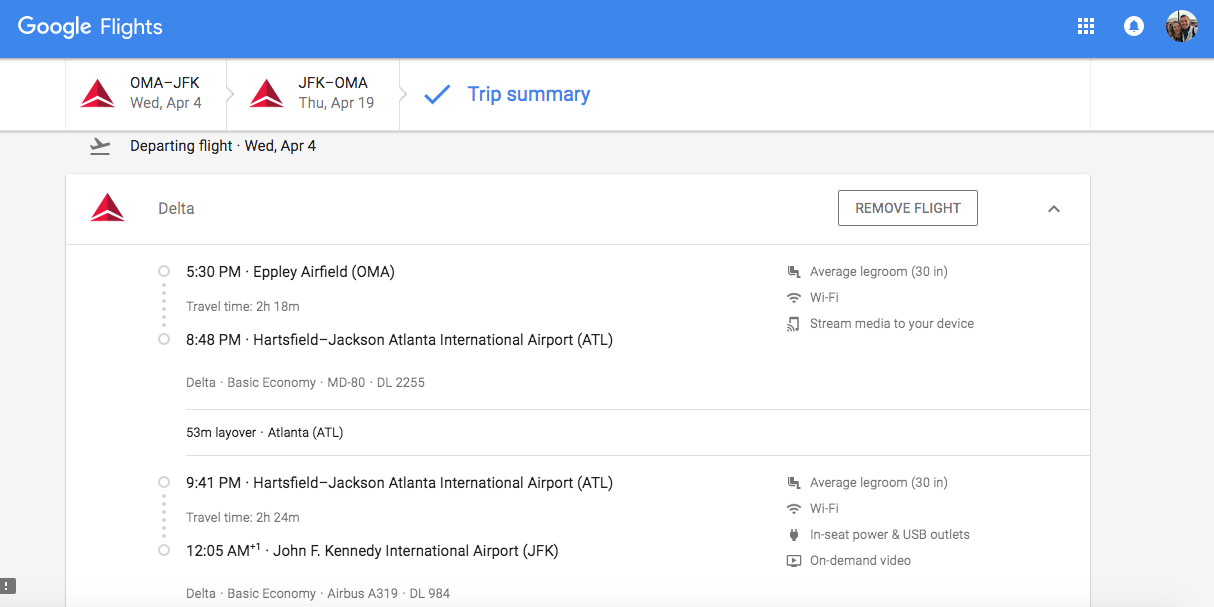Click 'Stream media to your device' text
Image resolution: width=1214 pixels, height=607 pixels.
pyautogui.click(x=892, y=323)
